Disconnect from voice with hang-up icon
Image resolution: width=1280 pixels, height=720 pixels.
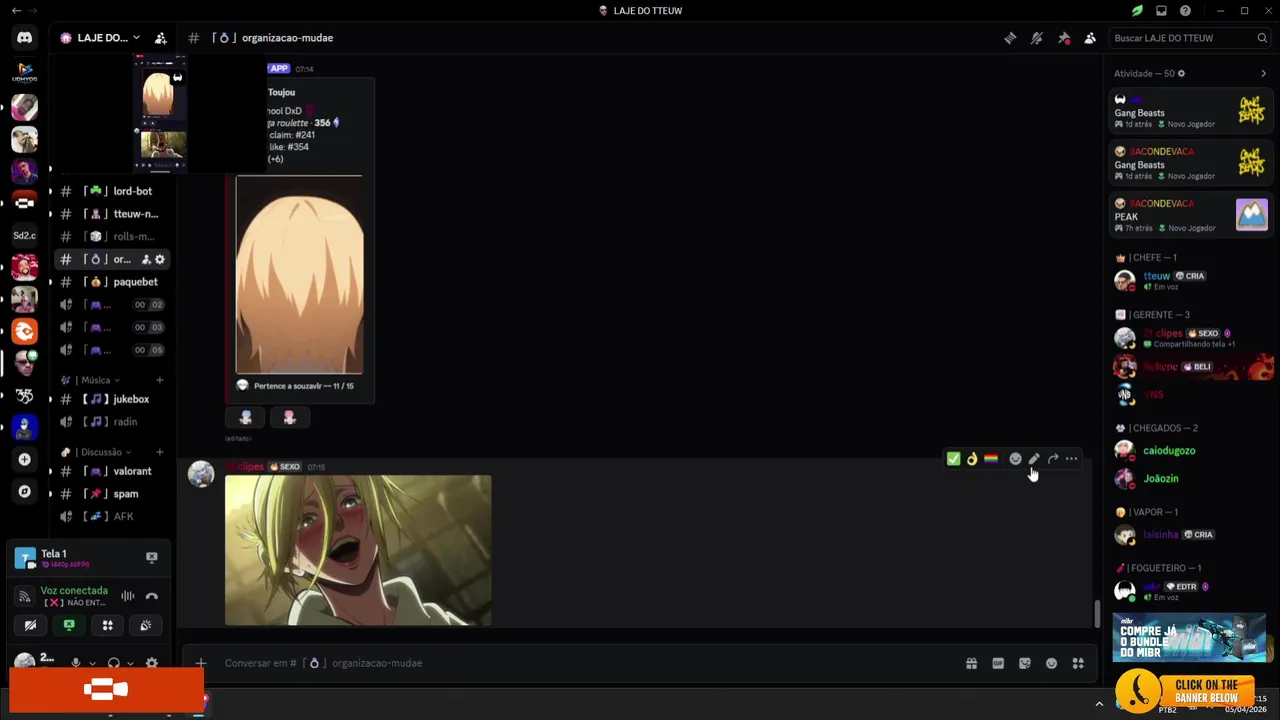coord(152,596)
